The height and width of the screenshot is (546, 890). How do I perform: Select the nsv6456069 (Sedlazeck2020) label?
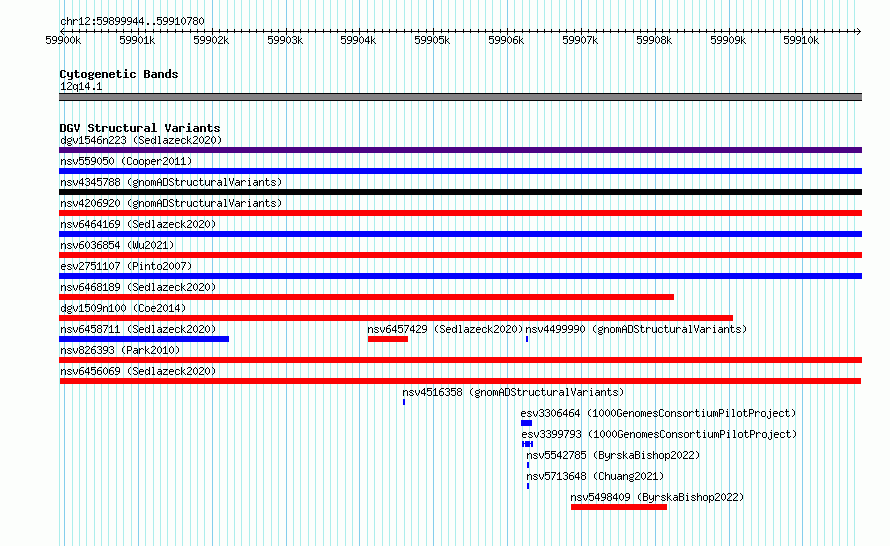pos(138,371)
